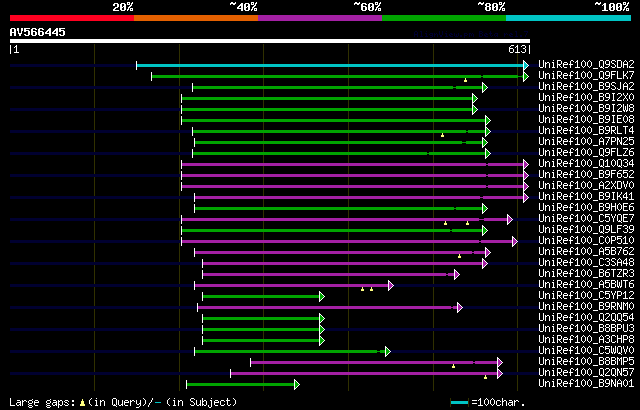Click the green ~80% identity legend segment
This screenshot has height=410, width=640.
444,18
